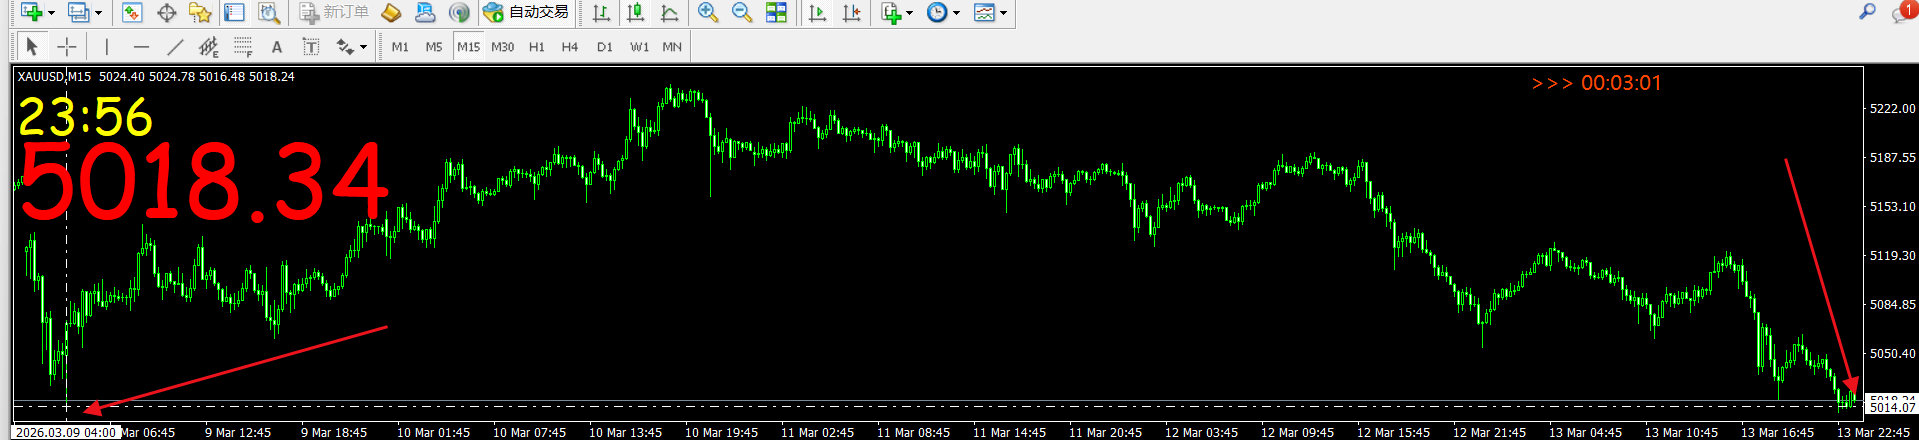Open new chart icon
Screen dimensions: 1919x440
(x=31, y=12)
